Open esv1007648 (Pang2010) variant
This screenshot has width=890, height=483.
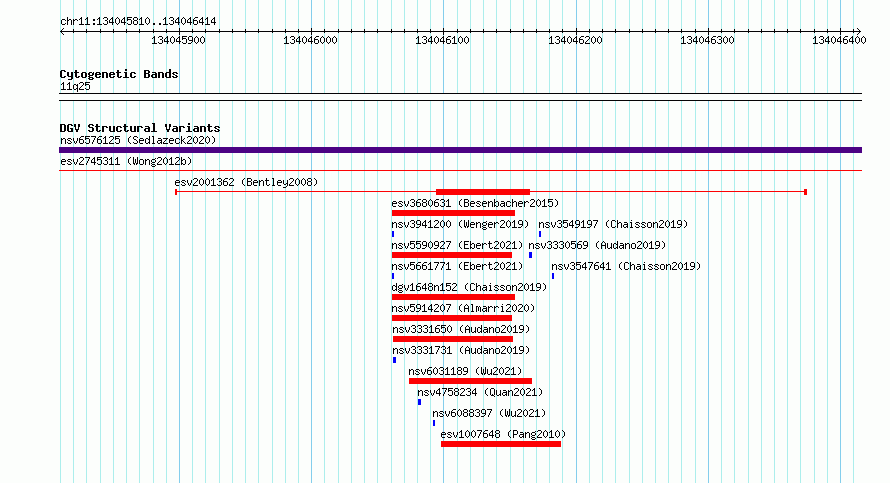[x=503, y=434]
